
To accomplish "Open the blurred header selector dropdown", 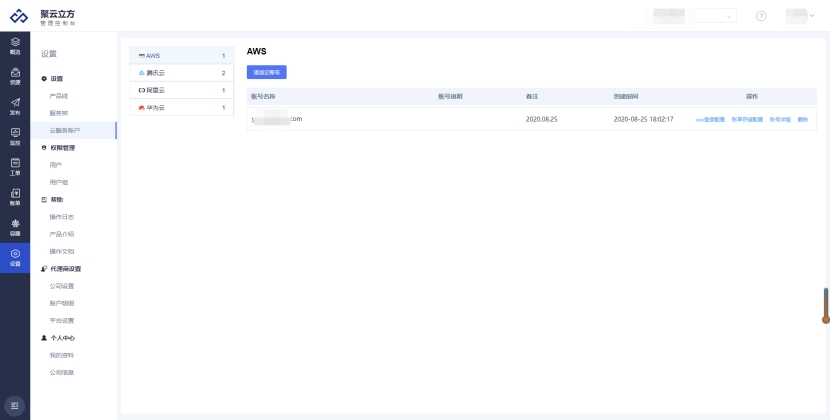I will point(715,16).
